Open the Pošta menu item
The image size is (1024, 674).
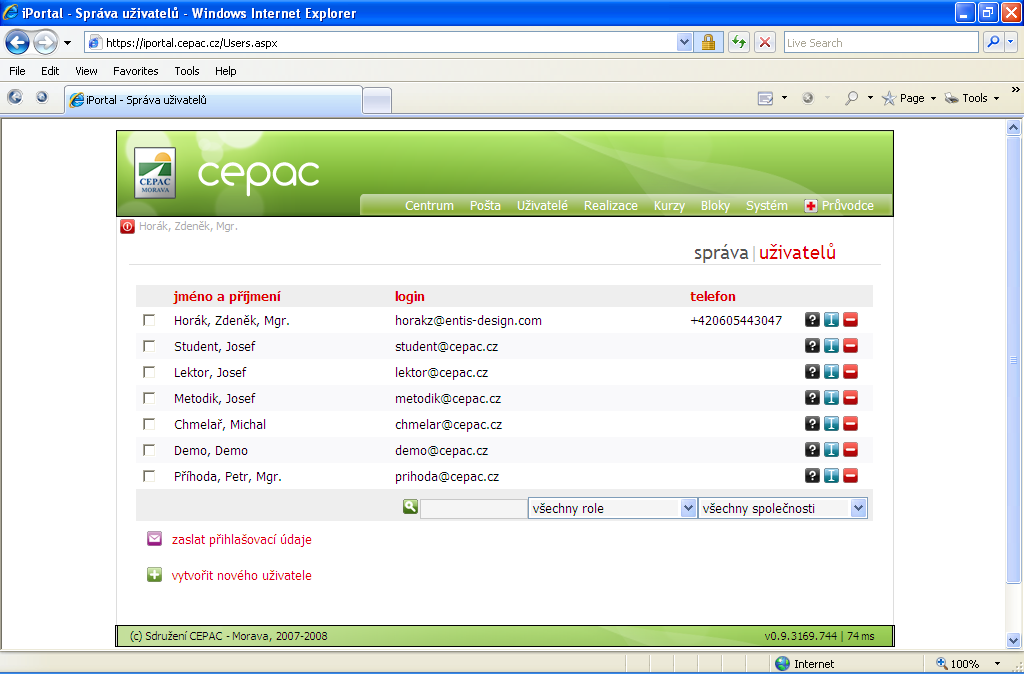(x=485, y=206)
